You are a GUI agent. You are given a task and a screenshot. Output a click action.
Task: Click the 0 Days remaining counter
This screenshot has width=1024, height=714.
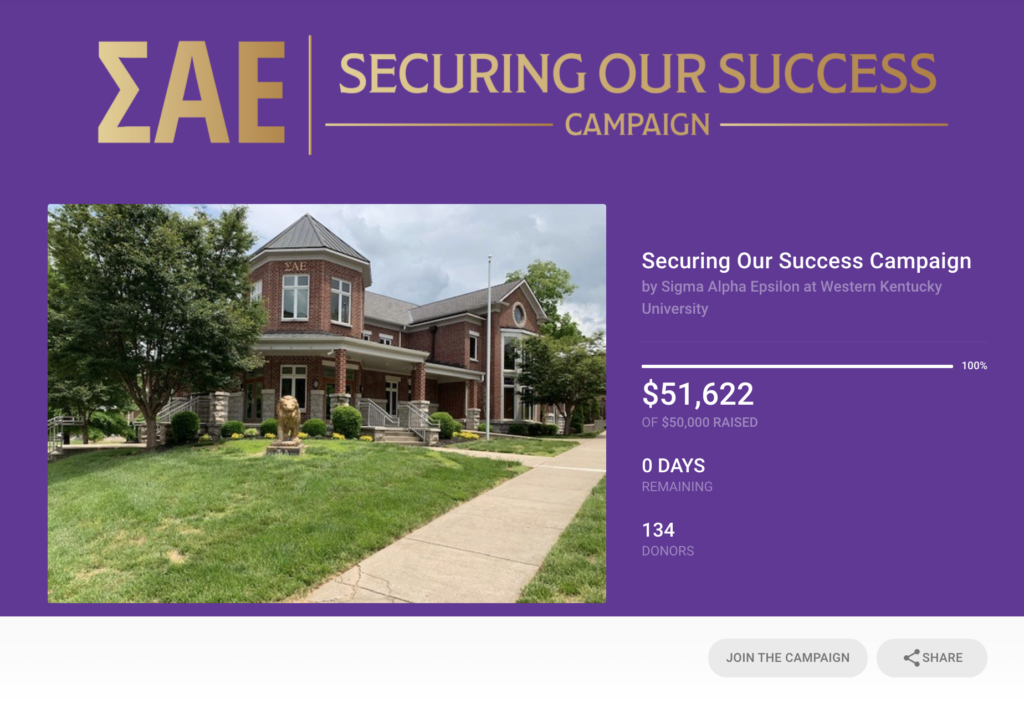pyautogui.click(x=673, y=466)
